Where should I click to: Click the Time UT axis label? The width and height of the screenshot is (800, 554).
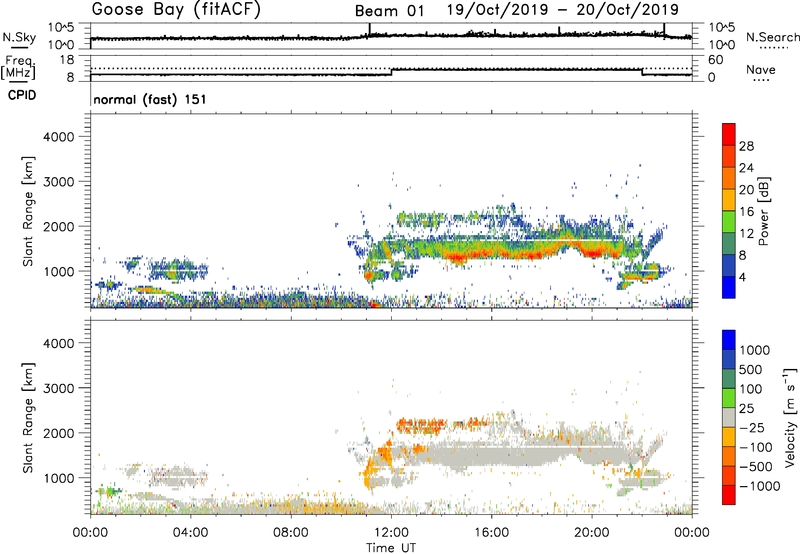(391, 547)
